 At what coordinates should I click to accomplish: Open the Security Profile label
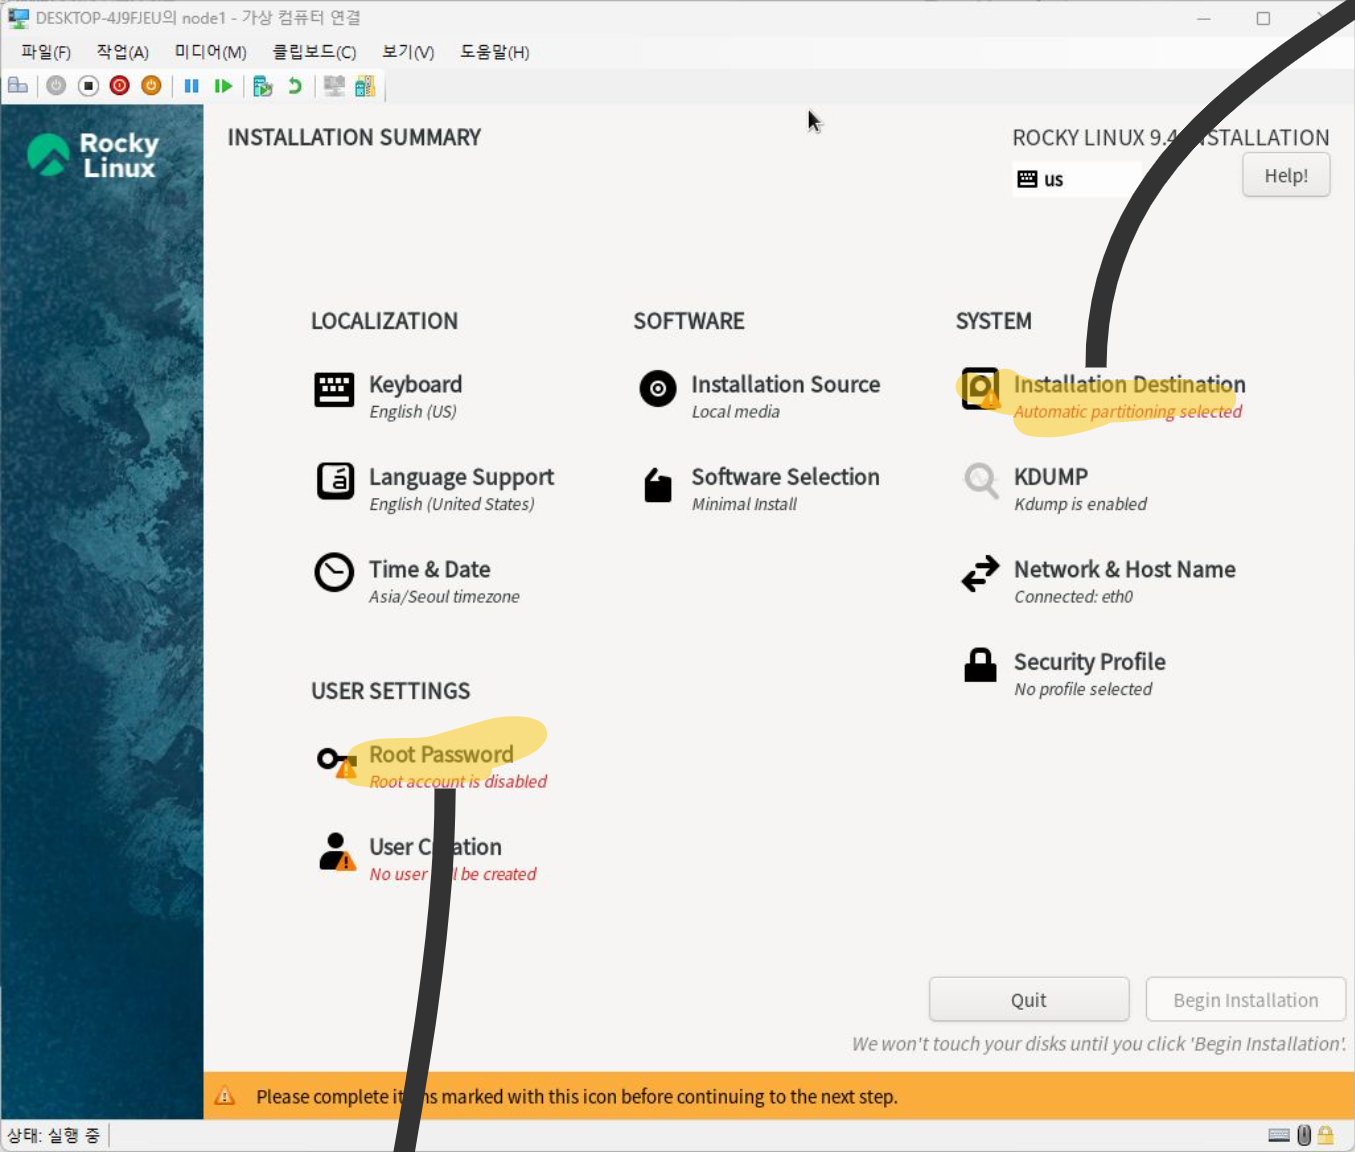point(1090,662)
